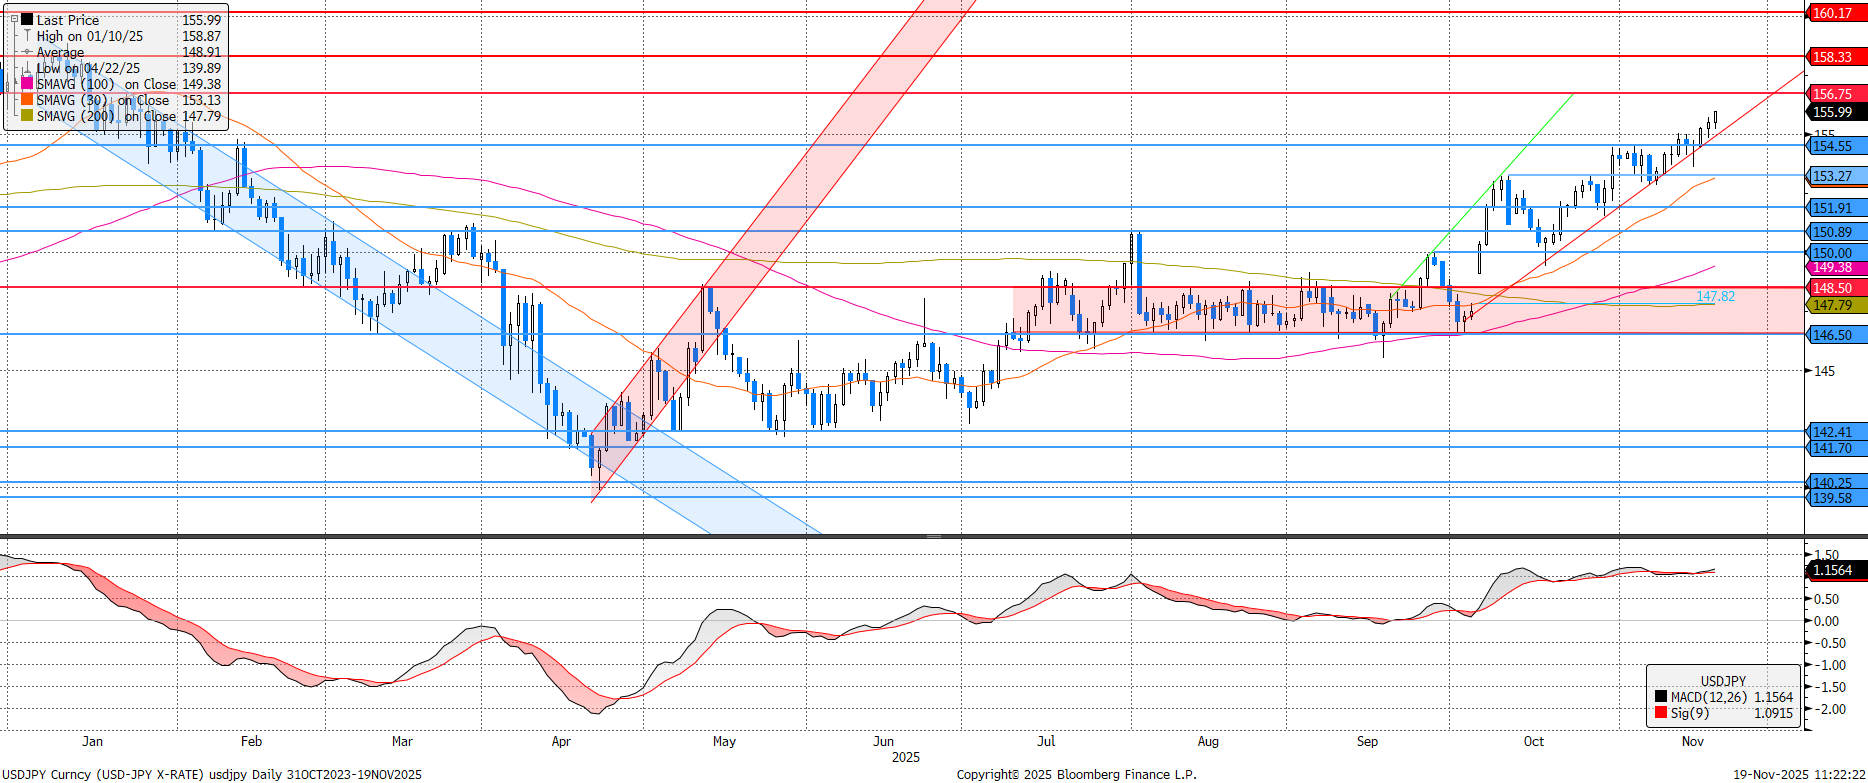Click the magenta SMAVG (100) swatch

coord(27,84)
